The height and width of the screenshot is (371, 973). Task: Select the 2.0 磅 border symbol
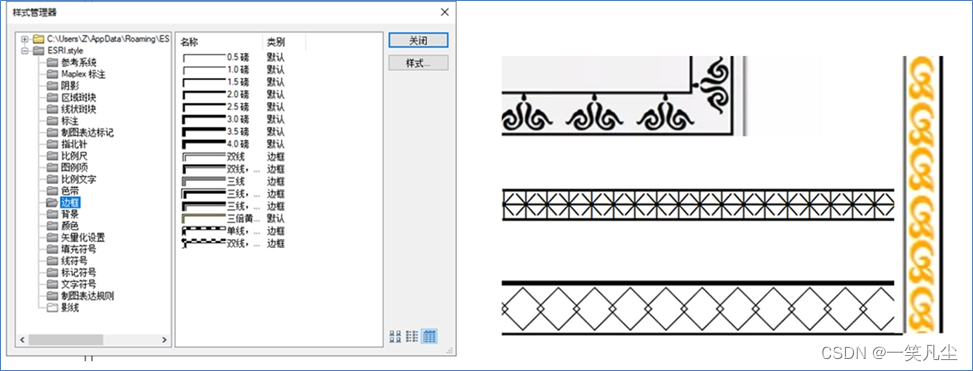pyautogui.click(x=215, y=94)
